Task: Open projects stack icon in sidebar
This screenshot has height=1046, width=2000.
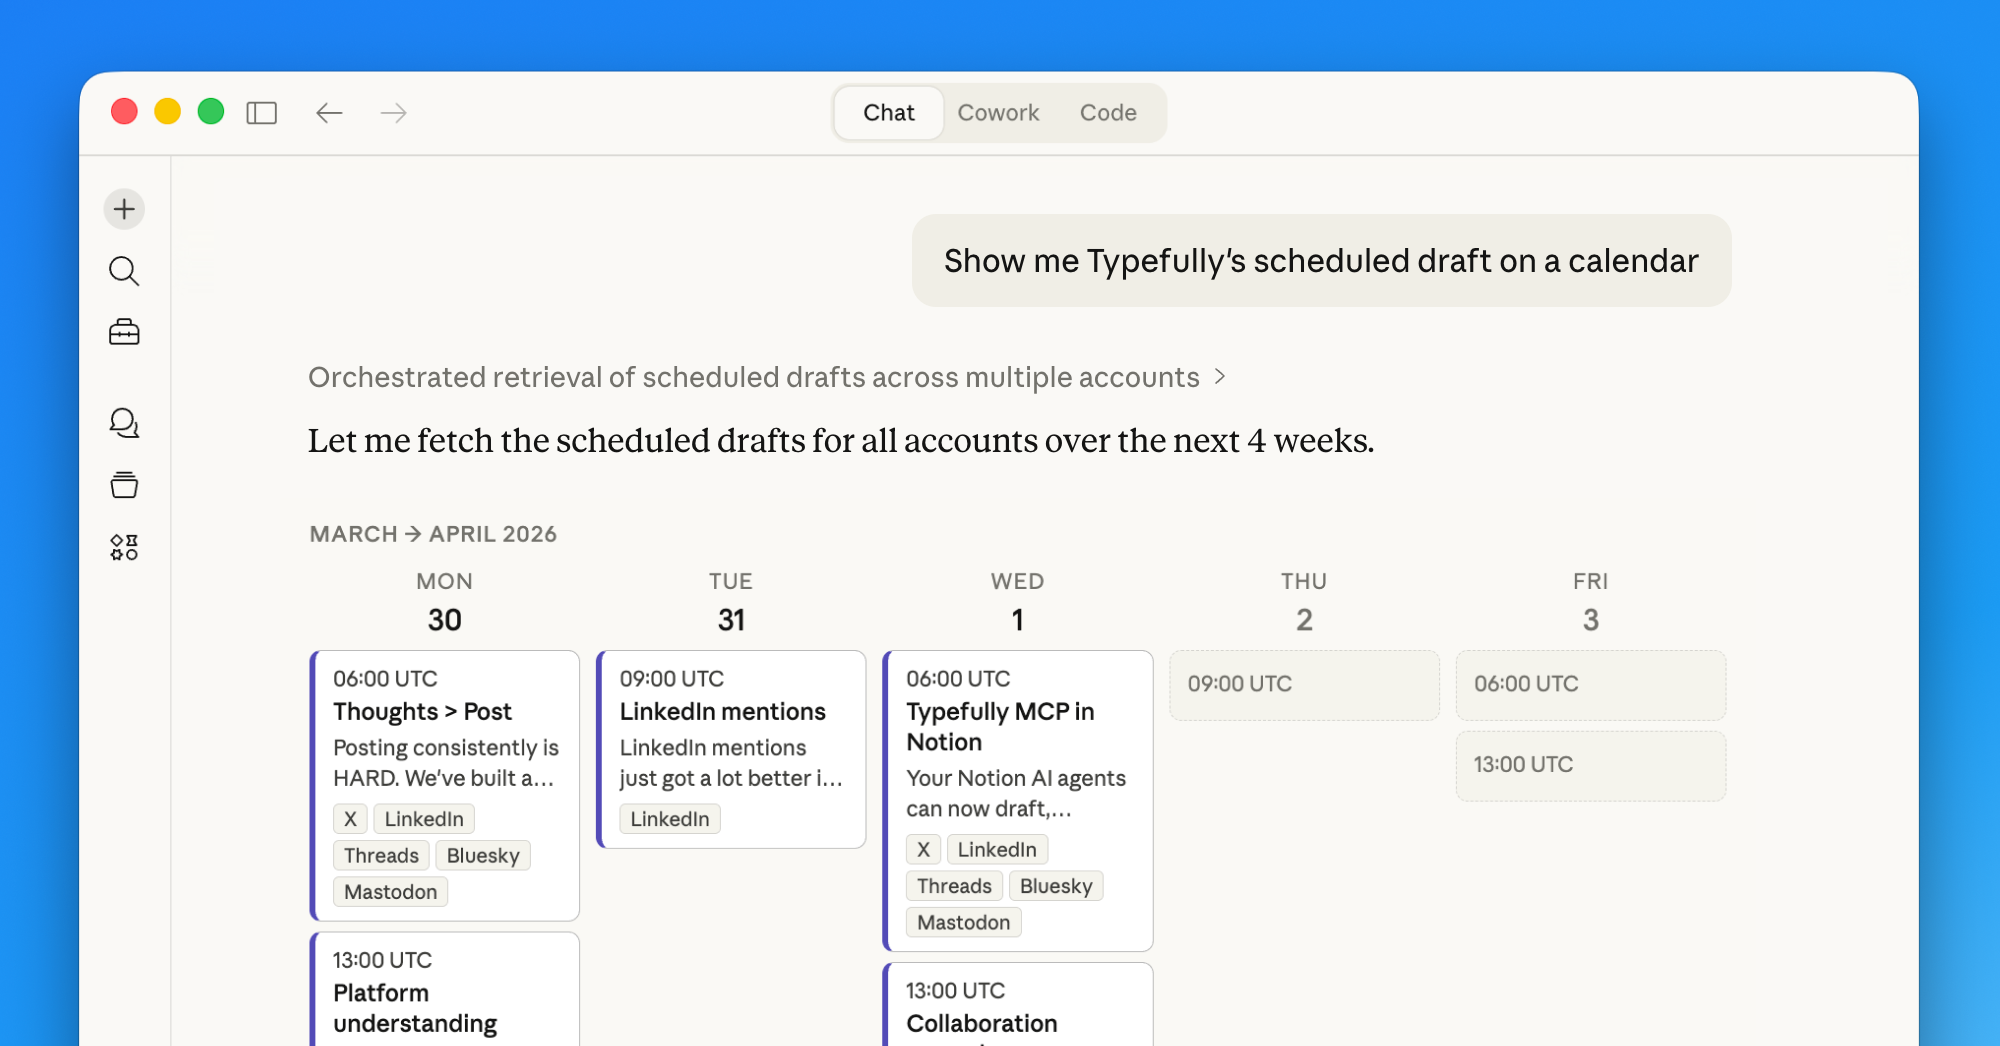Action: tap(124, 485)
